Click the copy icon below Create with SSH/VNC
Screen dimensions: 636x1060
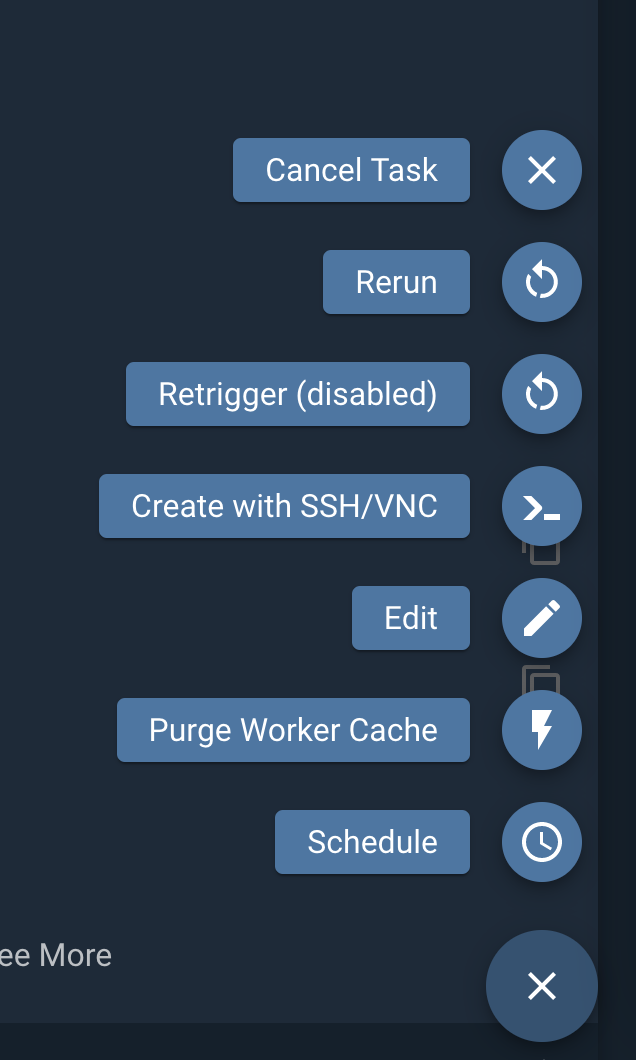tap(541, 551)
